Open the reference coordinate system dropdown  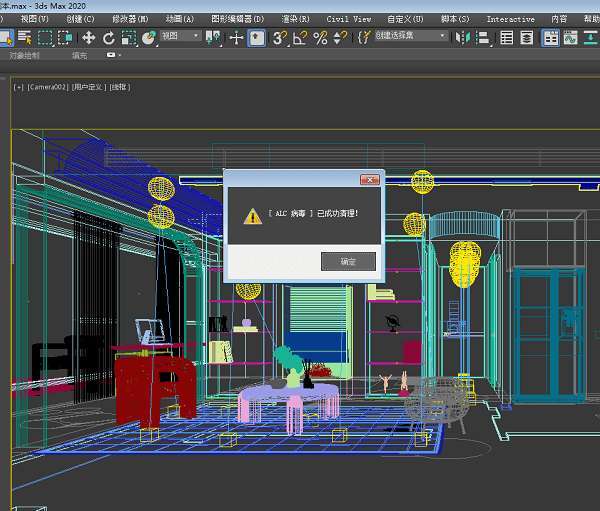tap(180, 37)
